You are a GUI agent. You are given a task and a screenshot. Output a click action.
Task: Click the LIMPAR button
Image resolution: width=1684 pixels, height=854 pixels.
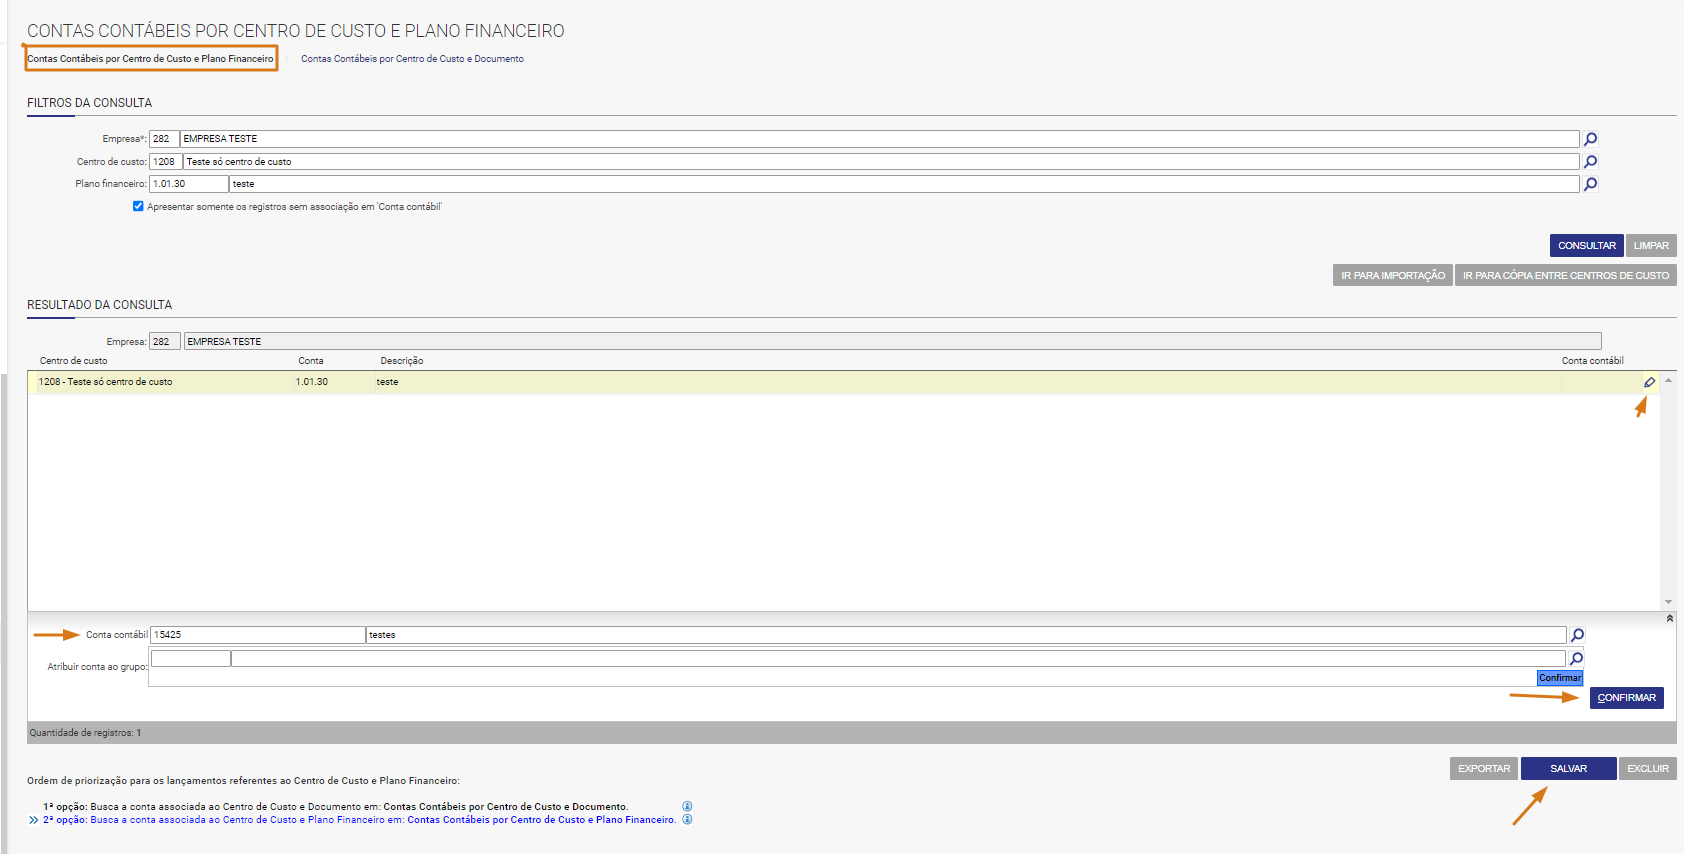point(1651,246)
